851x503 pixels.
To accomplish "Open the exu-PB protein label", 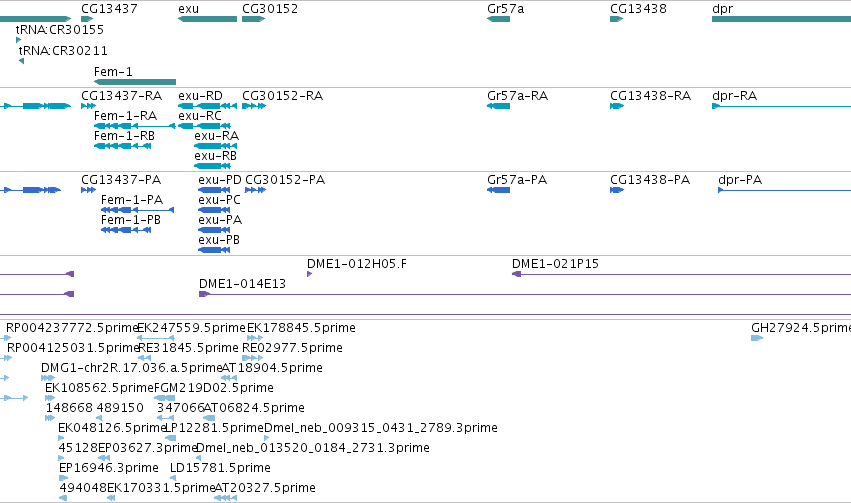I will tap(219, 240).
